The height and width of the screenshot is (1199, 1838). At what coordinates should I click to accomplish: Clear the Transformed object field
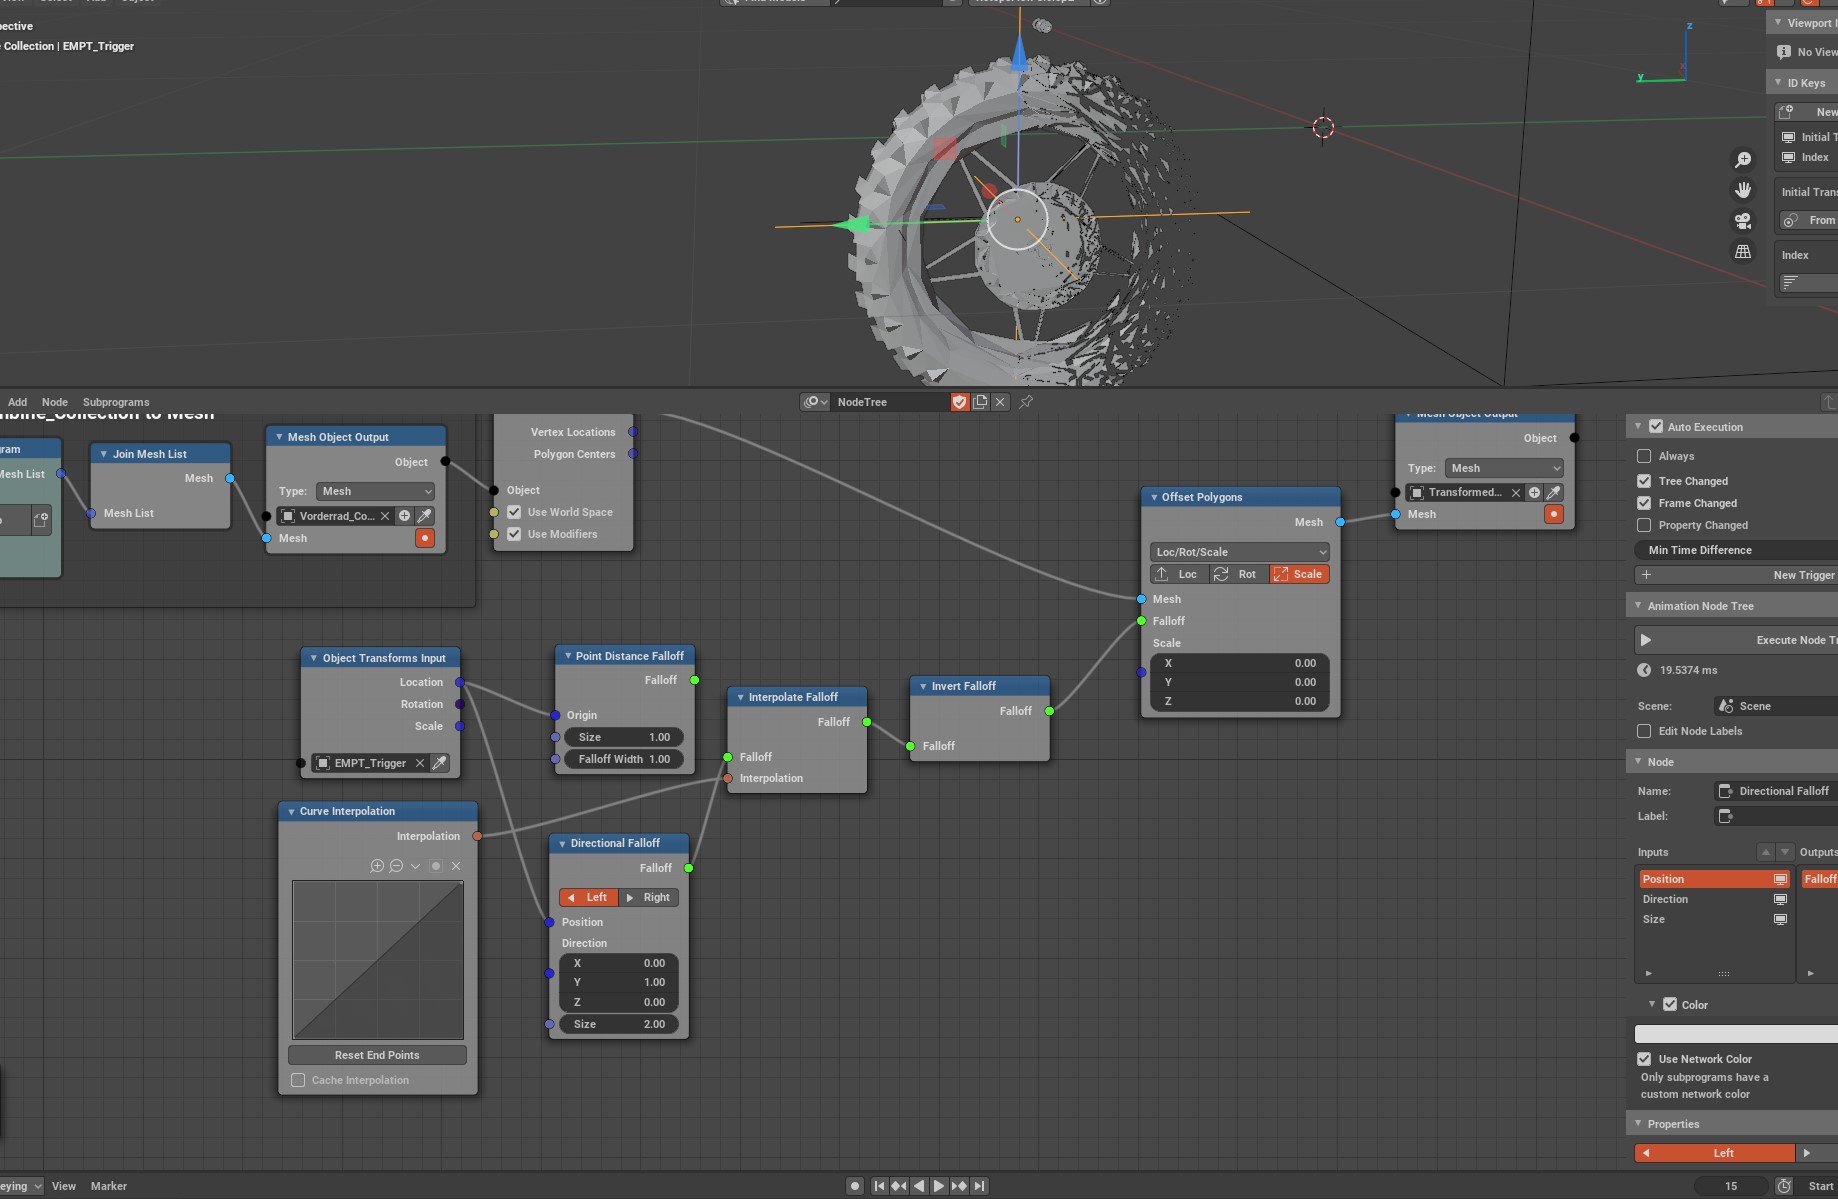[x=1516, y=492]
